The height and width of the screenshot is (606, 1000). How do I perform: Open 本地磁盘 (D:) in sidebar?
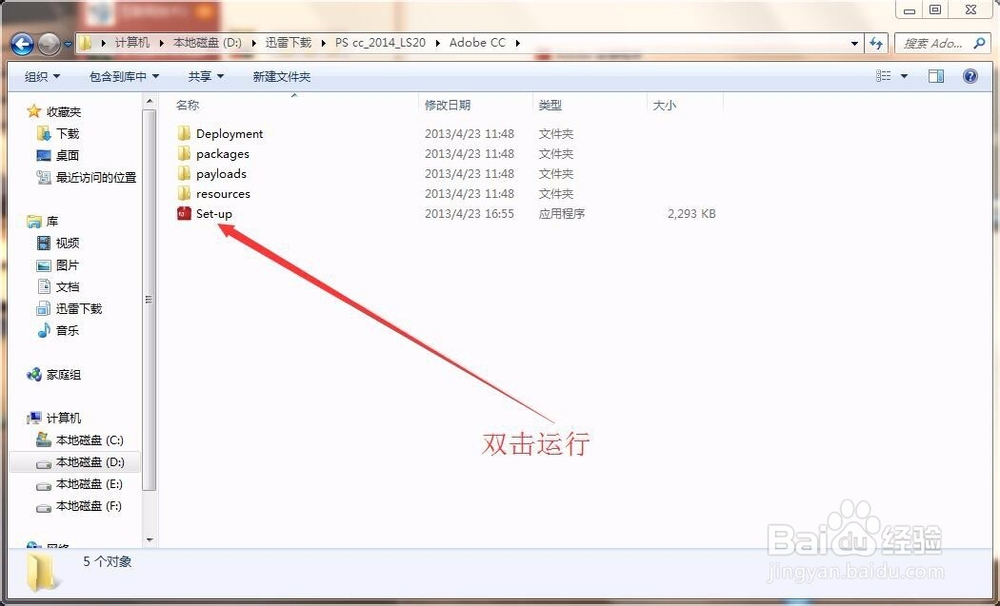[90, 462]
